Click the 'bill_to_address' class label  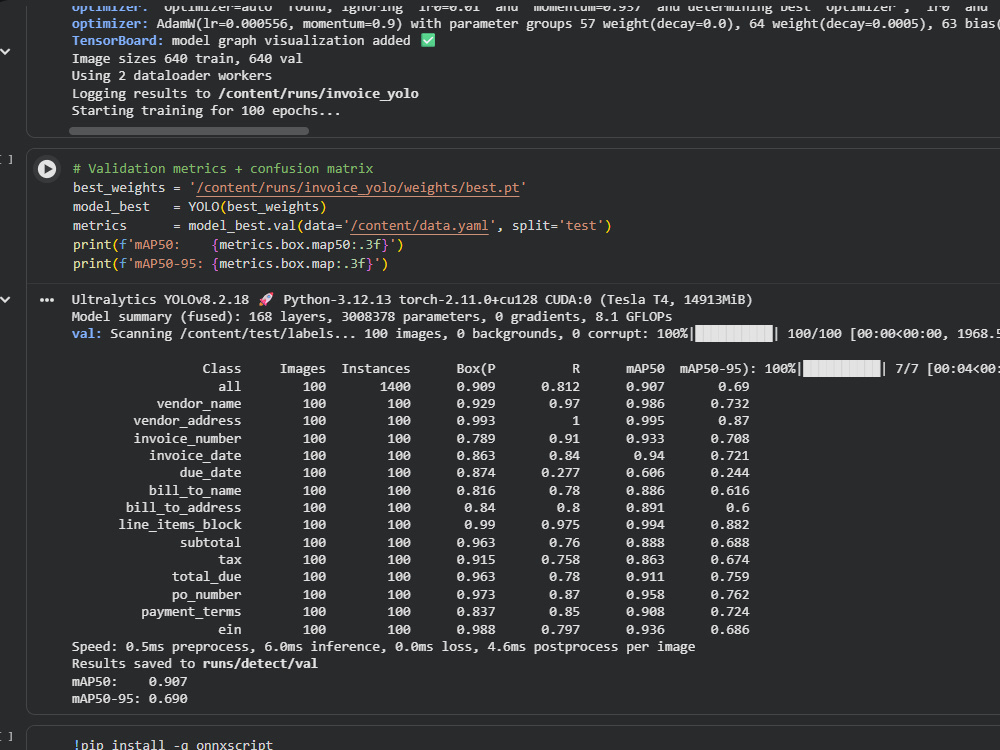tap(184, 508)
